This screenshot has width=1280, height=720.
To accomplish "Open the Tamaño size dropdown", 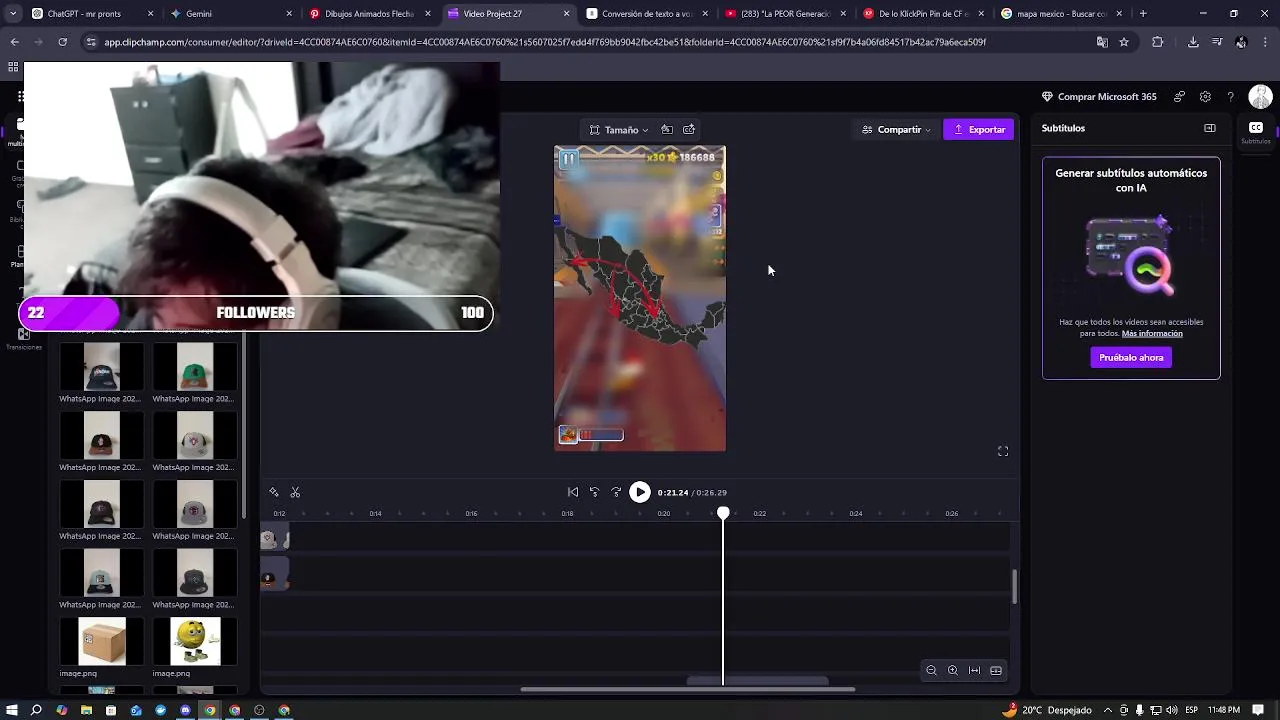I will pyautogui.click(x=618, y=130).
